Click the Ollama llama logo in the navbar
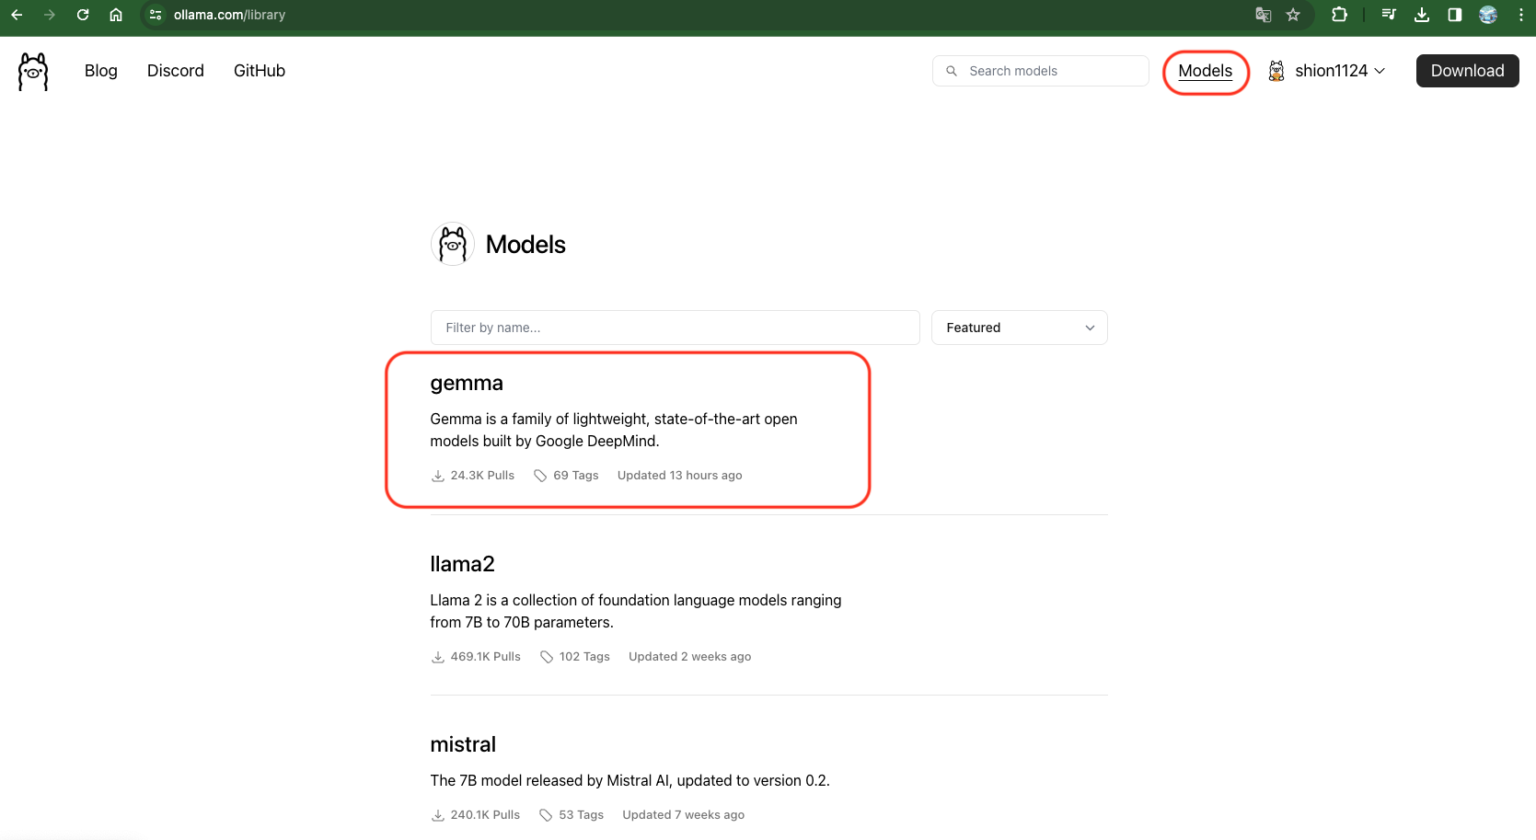The image size is (1536, 840). tap(32, 70)
